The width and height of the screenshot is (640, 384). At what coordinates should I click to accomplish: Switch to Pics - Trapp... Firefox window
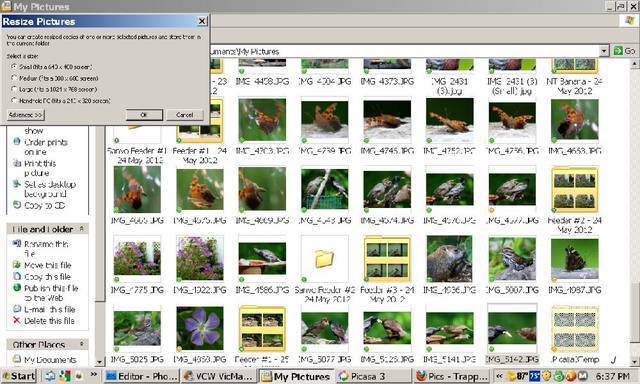click(x=452, y=376)
